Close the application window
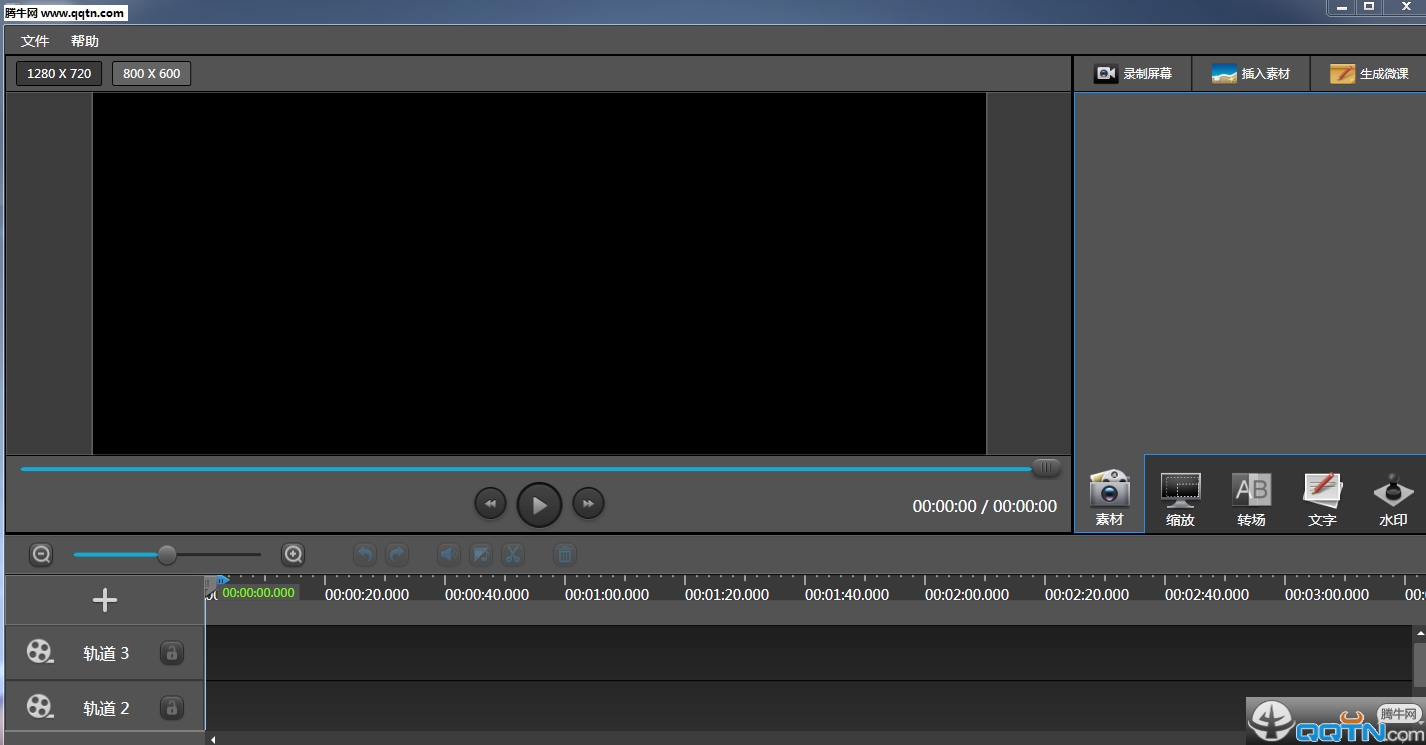1426x745 pixels. pos(1405,7)
